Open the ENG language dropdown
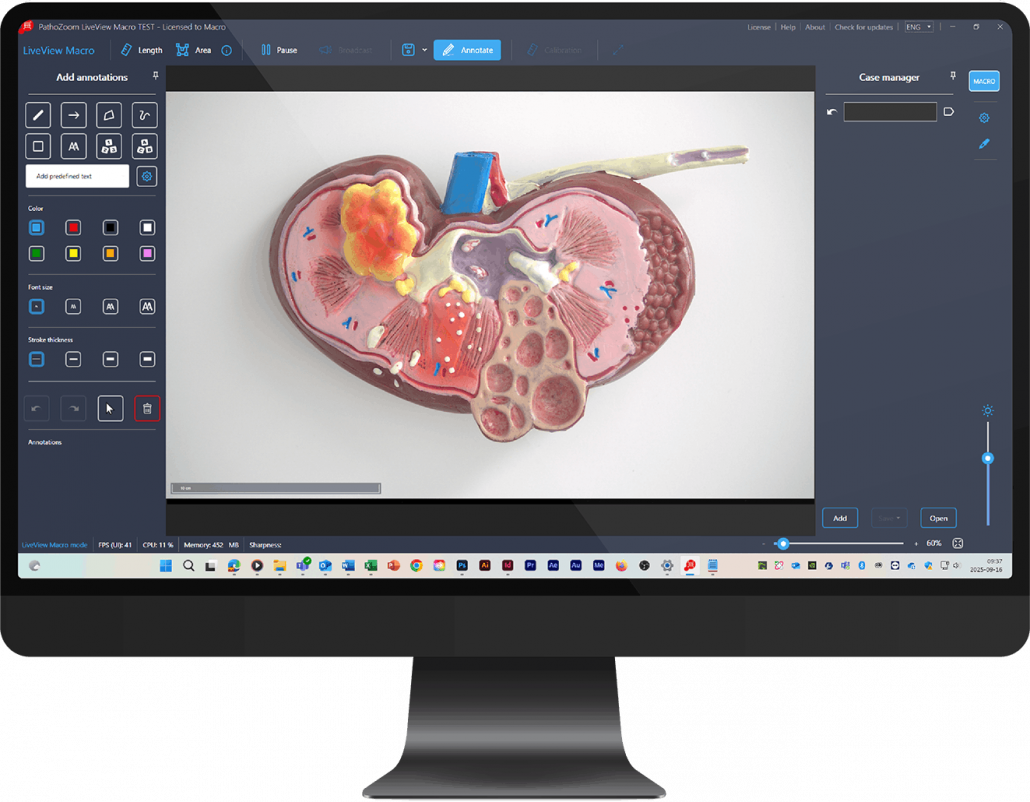The height and width of the screenshot is (802, 1030). [918, 27]
